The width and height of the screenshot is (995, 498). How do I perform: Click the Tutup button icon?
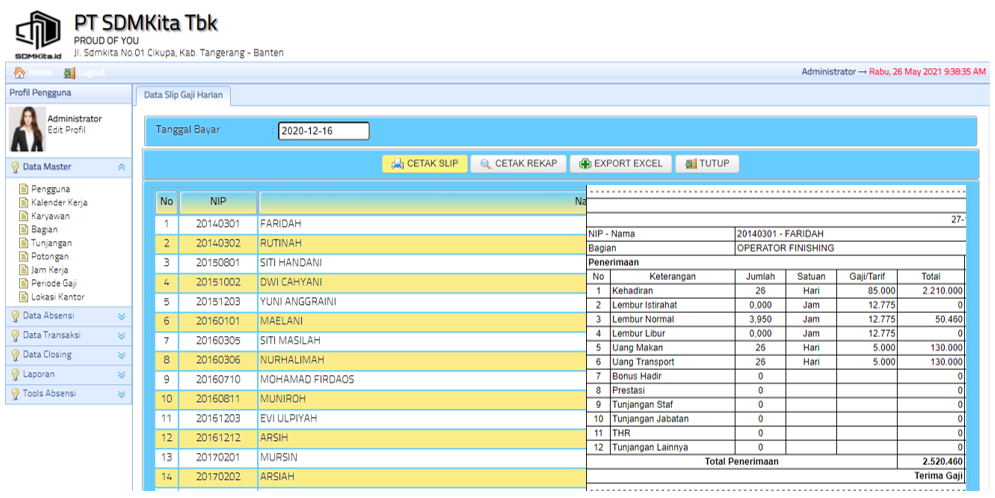pos(690,164)
